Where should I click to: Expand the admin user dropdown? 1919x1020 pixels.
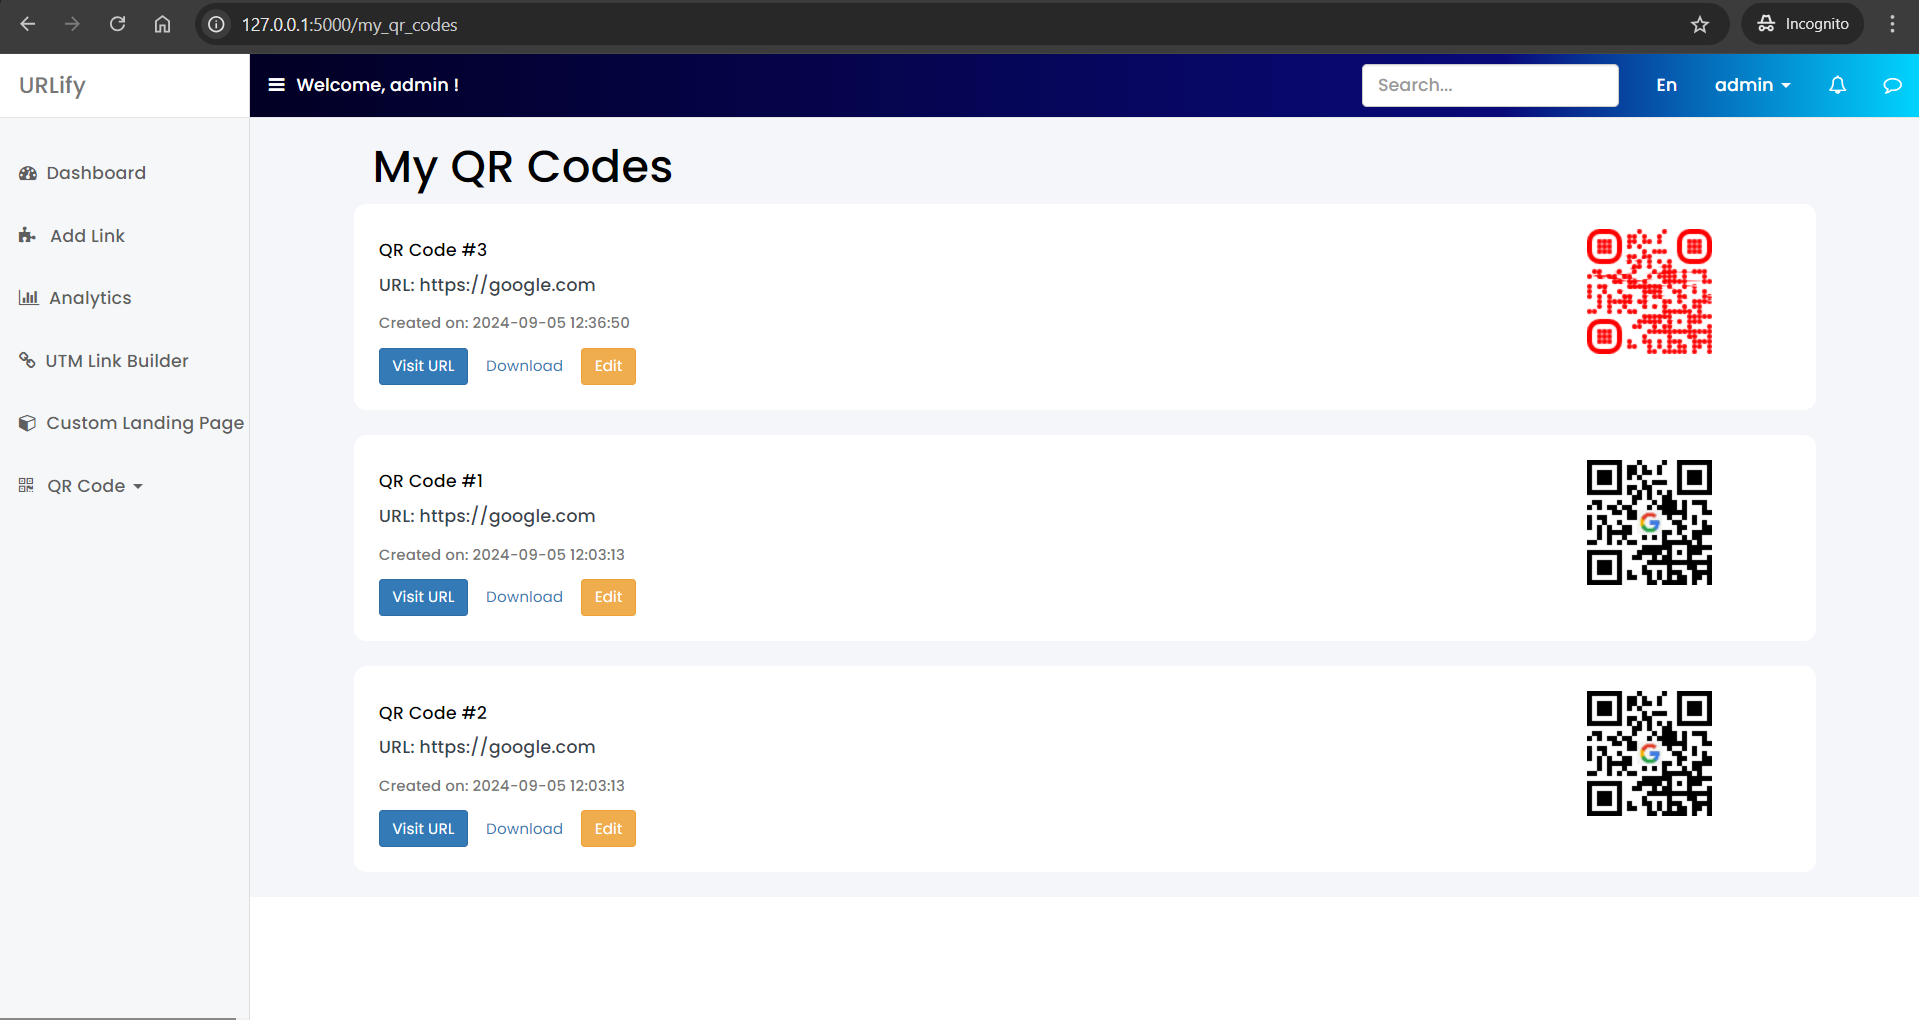(x=1752, y=85)
